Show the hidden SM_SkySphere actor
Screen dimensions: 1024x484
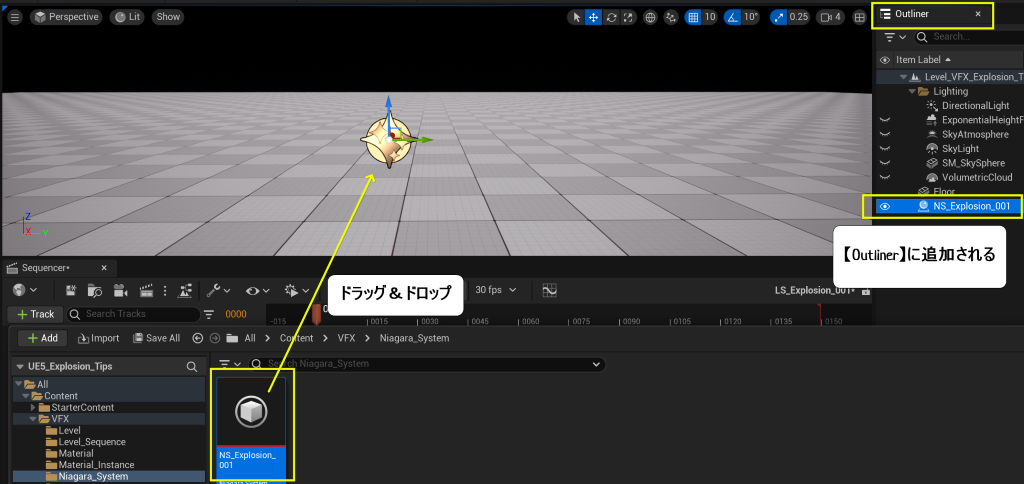tap(885, 163)
